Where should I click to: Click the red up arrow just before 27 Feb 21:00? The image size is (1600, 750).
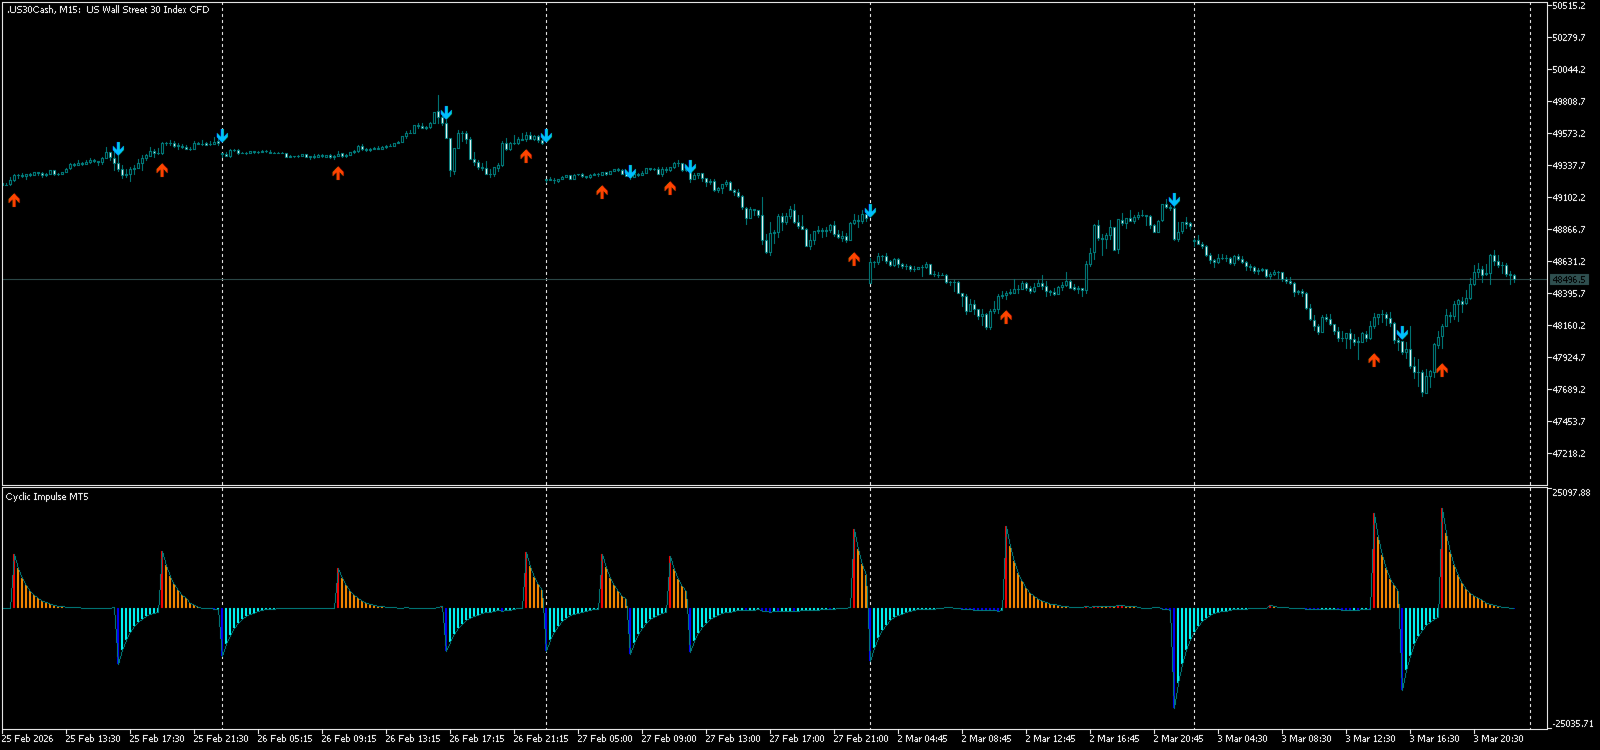coord(854,259)
